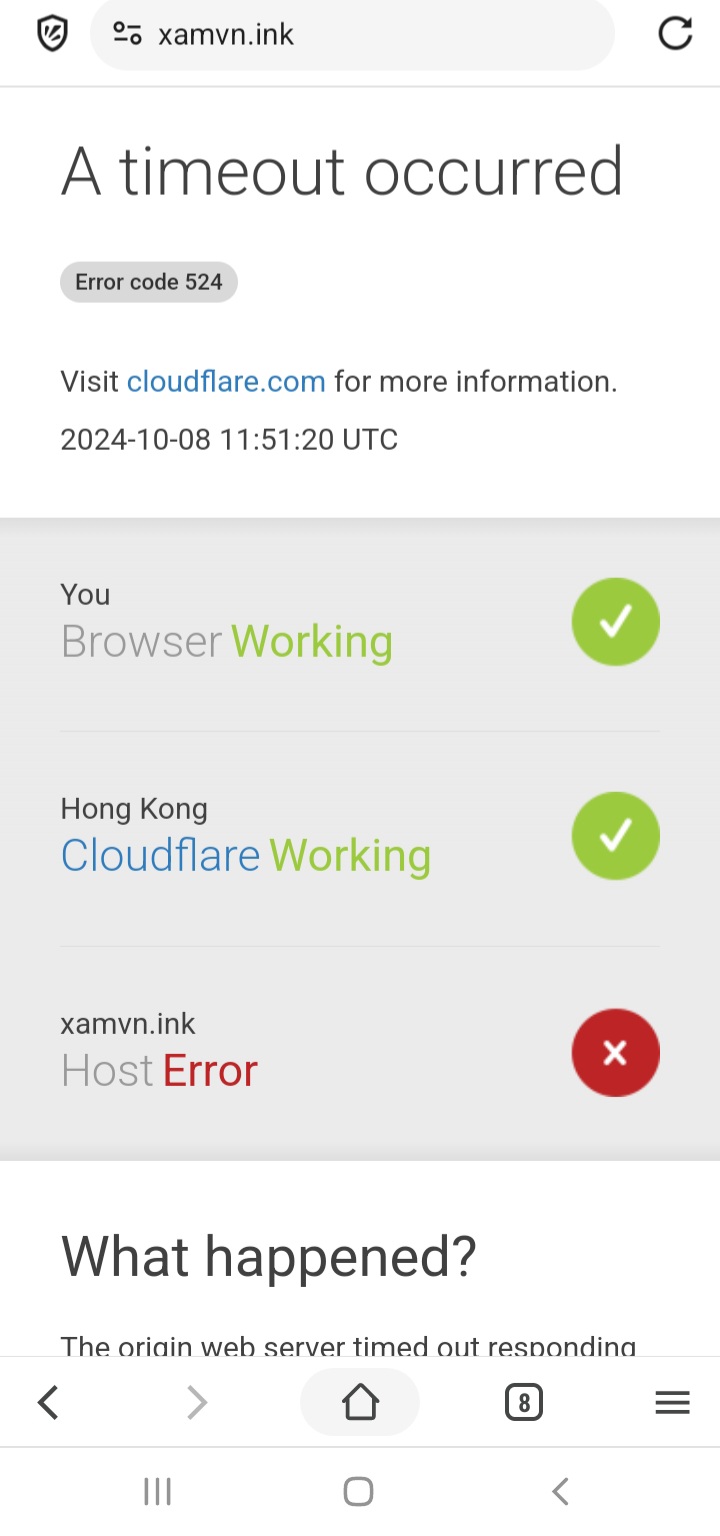Reload the page with refresh icon
The width and height of the screenshot is (720, 1536).
(x=675, y=34)
